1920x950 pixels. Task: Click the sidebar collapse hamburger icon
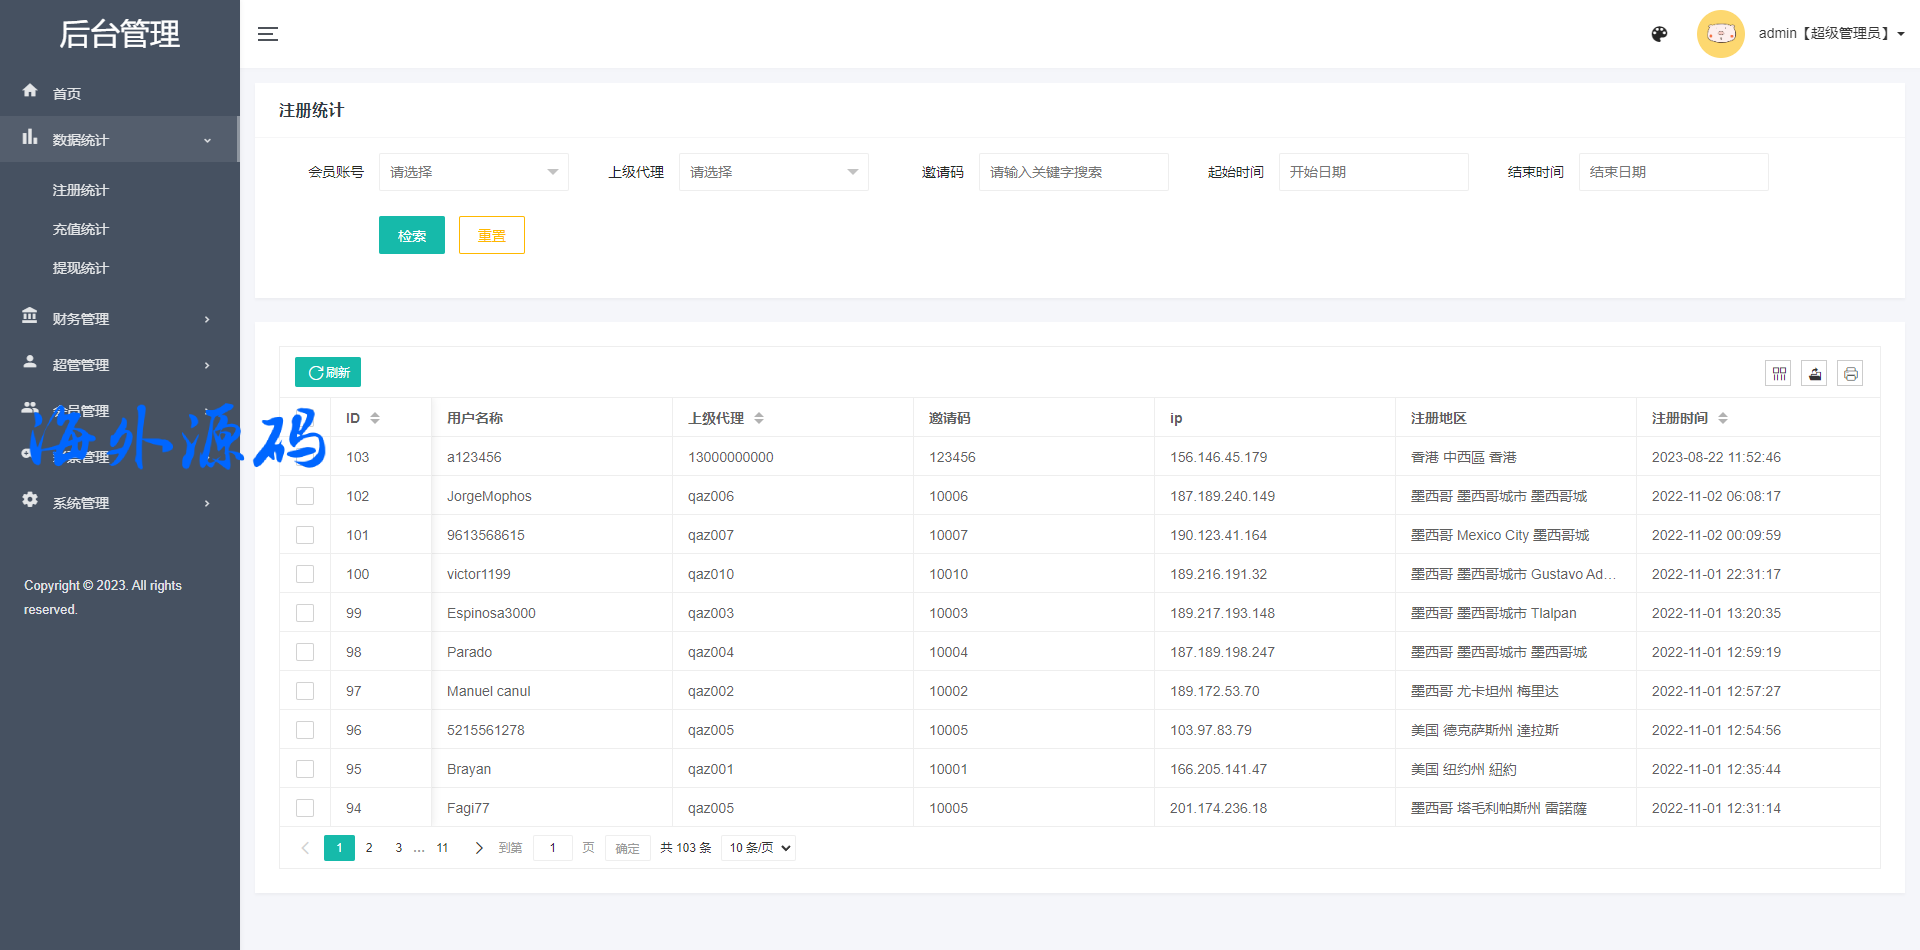click(268, 34)
